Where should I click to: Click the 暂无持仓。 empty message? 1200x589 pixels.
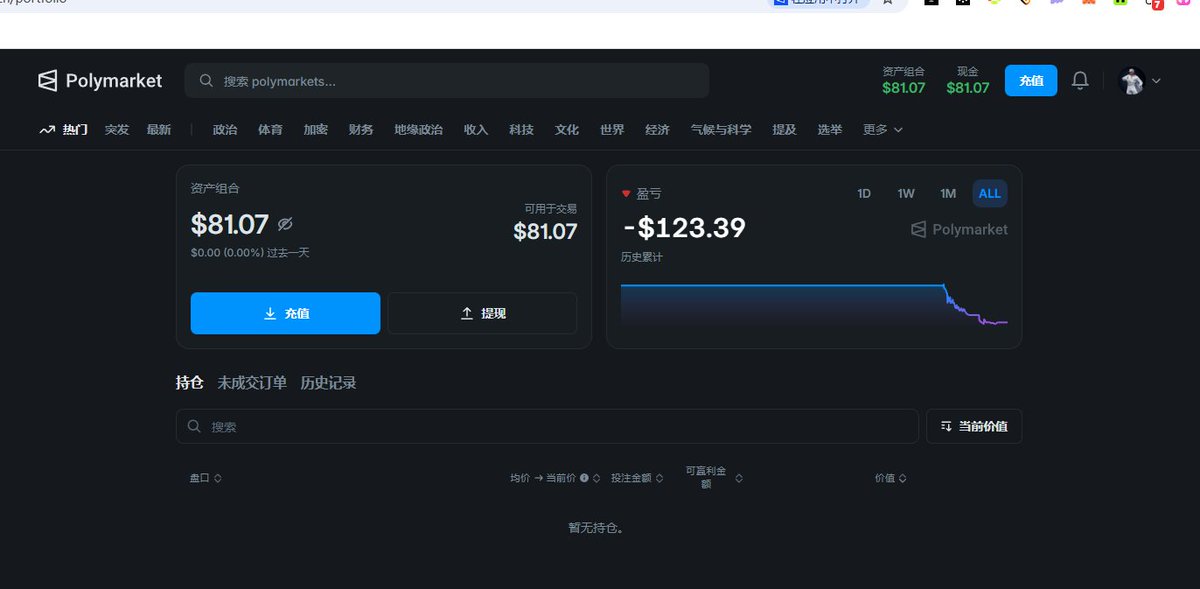pos(596,528)
